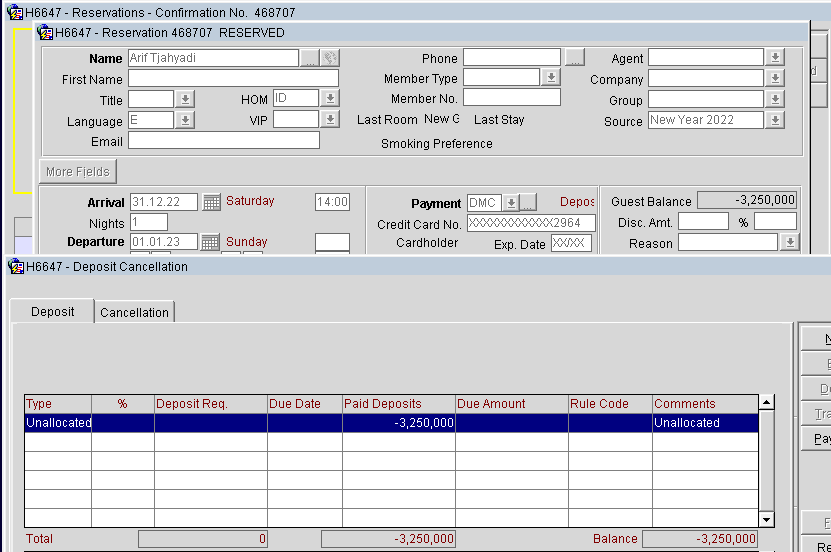
Task: Expand the Payment method dropdown
Action: pyautogui.click(x=510, y=202)
